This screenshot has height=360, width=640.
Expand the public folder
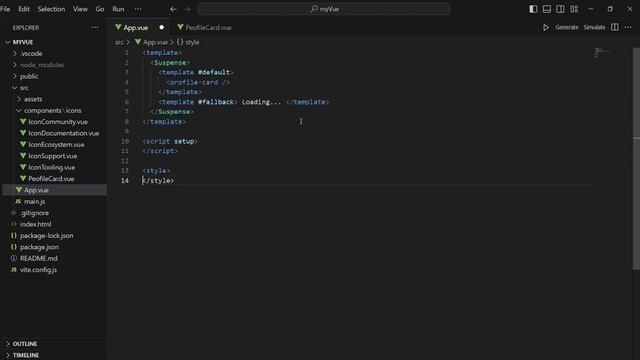[x=29, y=76]
